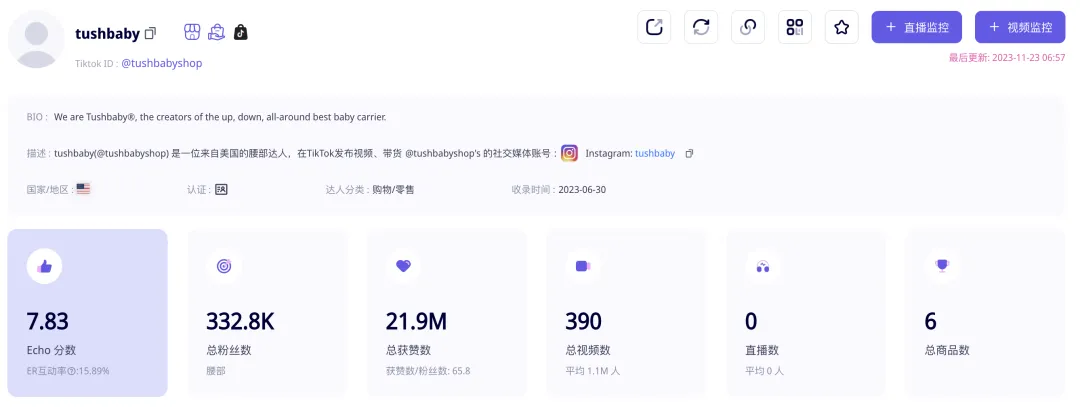1080x407 pixels.
Task: Click the live stream icon above 0
Action: 762,266
